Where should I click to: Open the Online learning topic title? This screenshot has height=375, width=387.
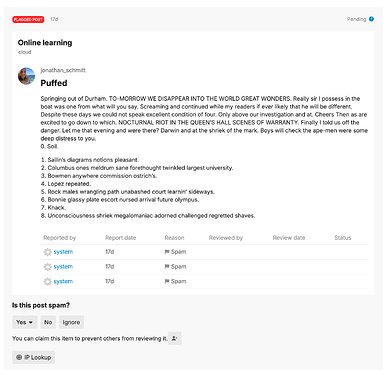pos(45,43)
